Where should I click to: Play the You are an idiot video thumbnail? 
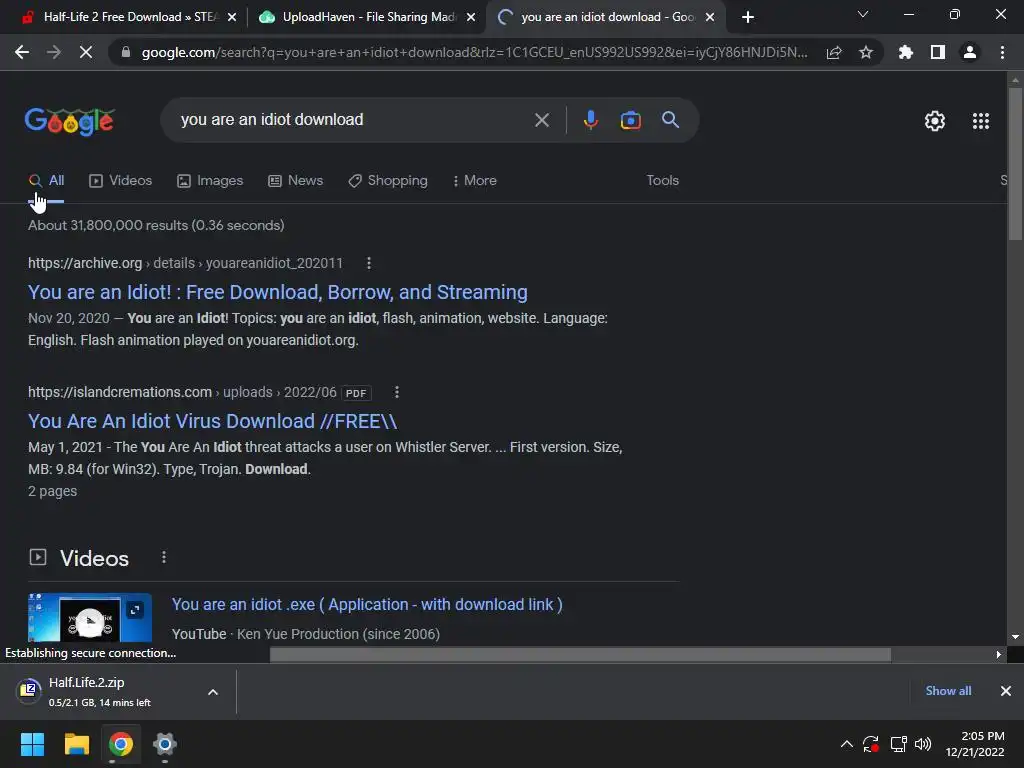[90, 620]
